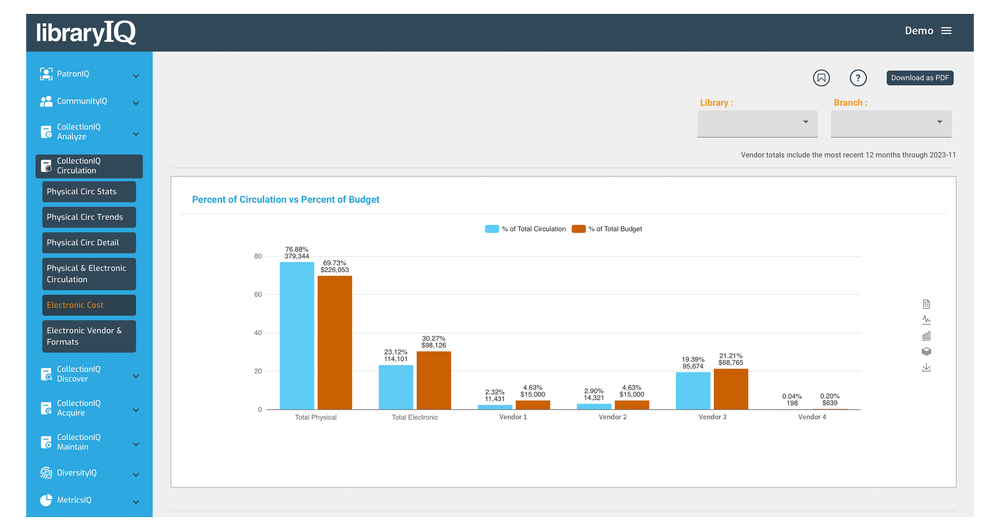Open the Library dropdown
This screenshot has width=1000, height=531.
pos(757,124)
